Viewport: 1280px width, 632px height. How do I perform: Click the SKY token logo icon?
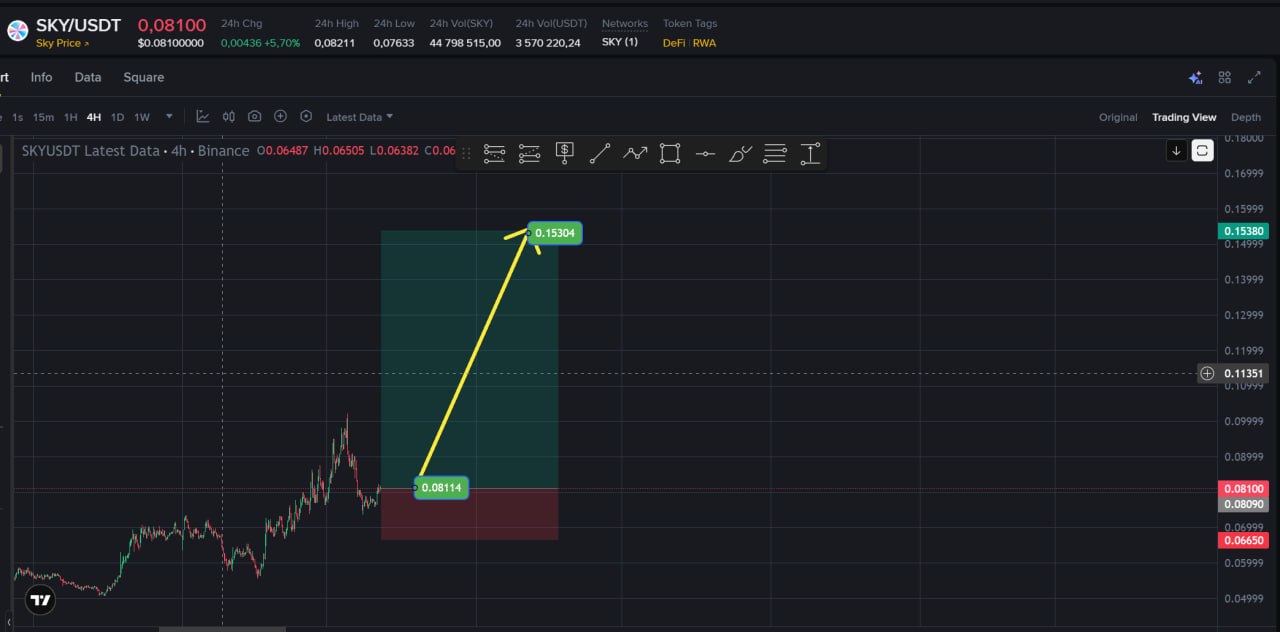pyautogui.click(x=17, y=31)
